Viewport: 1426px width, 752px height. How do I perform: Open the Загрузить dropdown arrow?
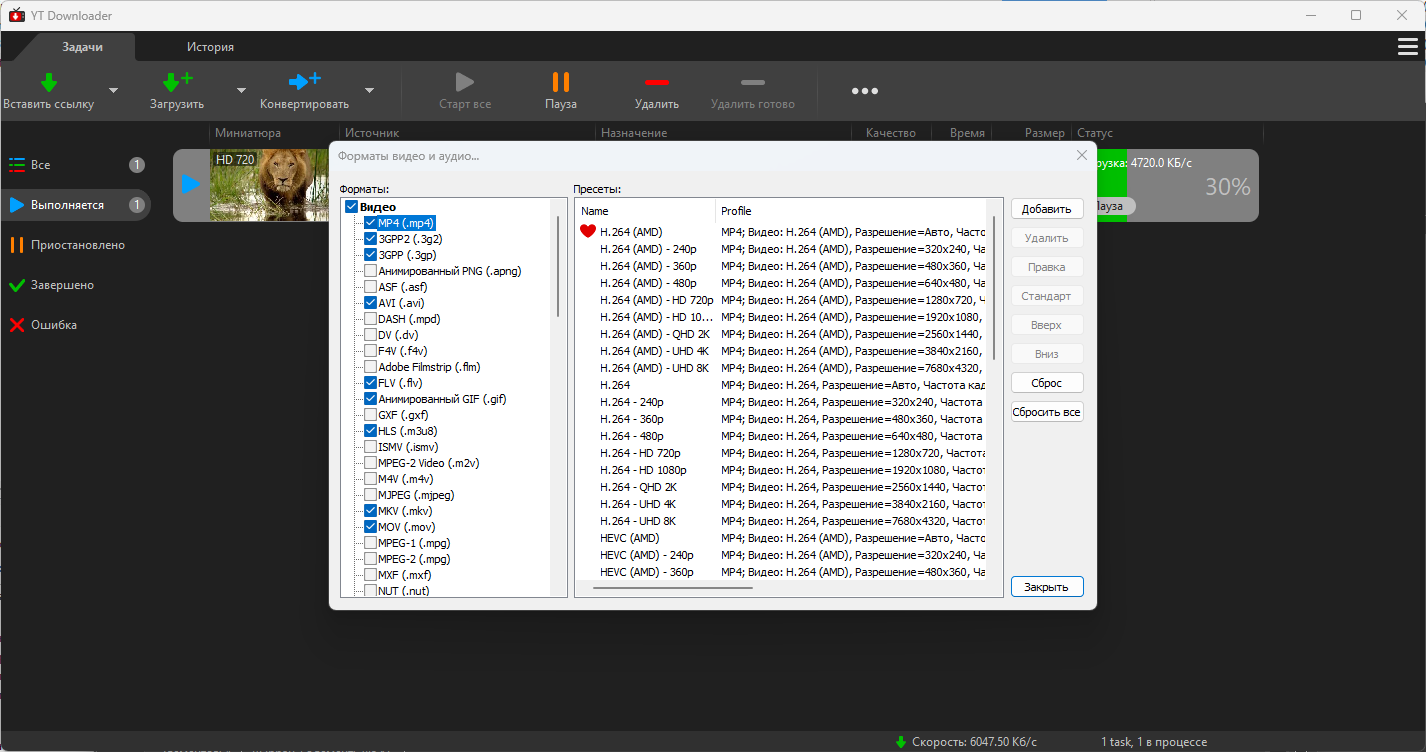pos(241,90)
